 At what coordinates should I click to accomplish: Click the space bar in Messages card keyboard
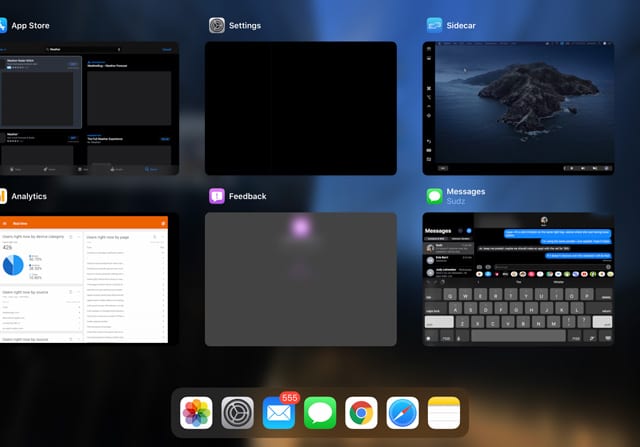[x=518, y=336]
